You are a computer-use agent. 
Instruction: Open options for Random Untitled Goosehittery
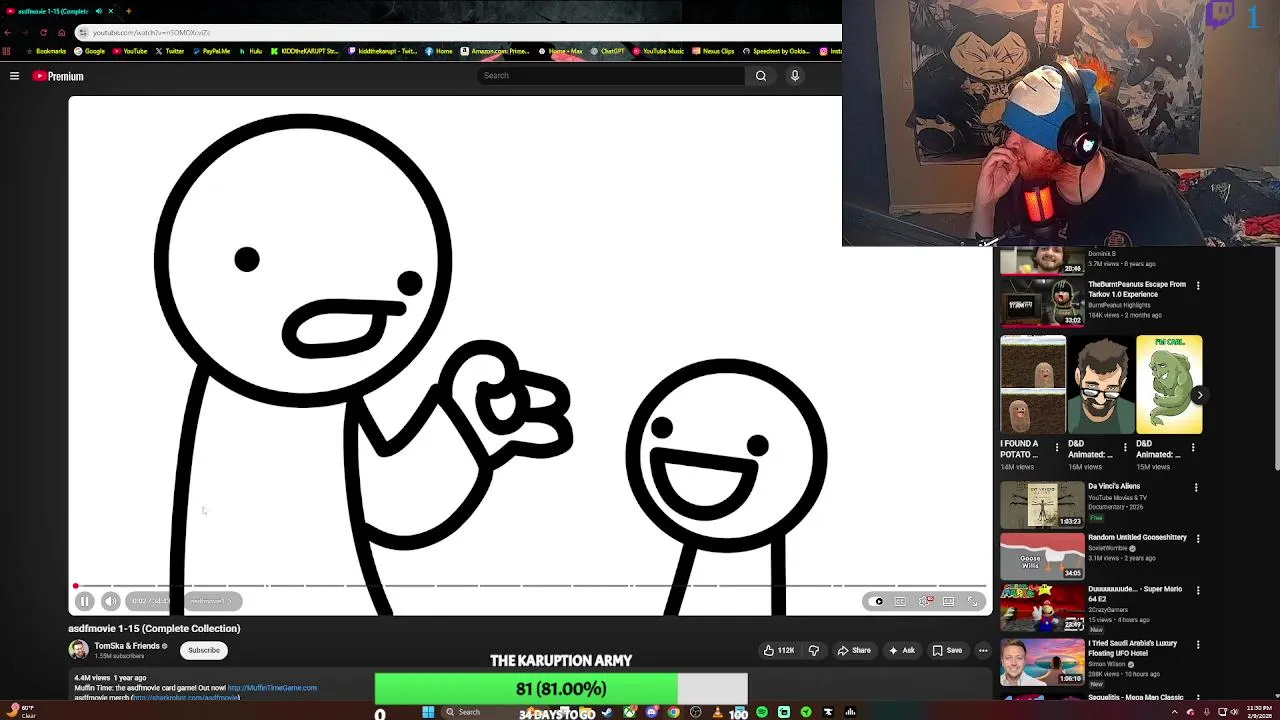(x=1198, y=539)
